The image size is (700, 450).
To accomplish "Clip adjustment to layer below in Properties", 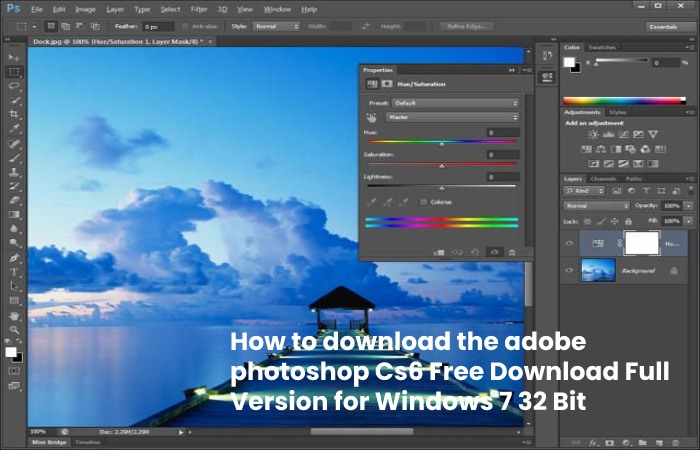I will click(439, 252).
